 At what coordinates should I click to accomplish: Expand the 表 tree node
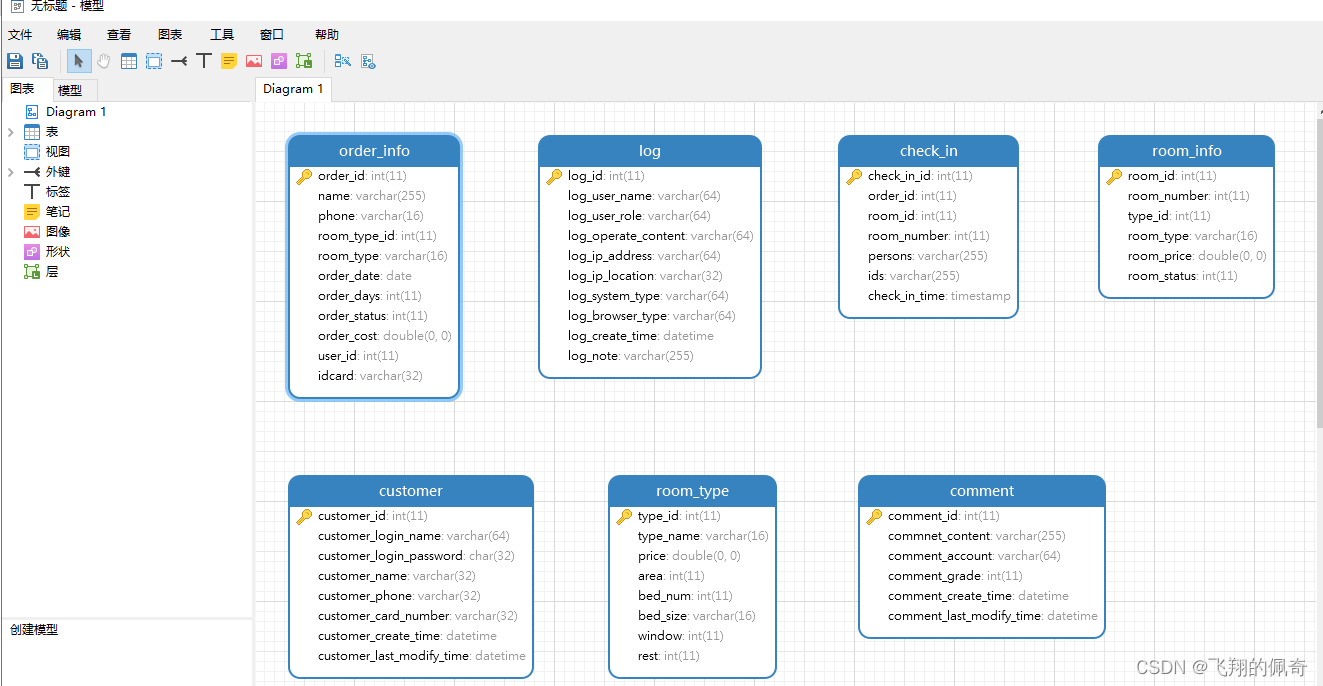[x=10, y=132]
